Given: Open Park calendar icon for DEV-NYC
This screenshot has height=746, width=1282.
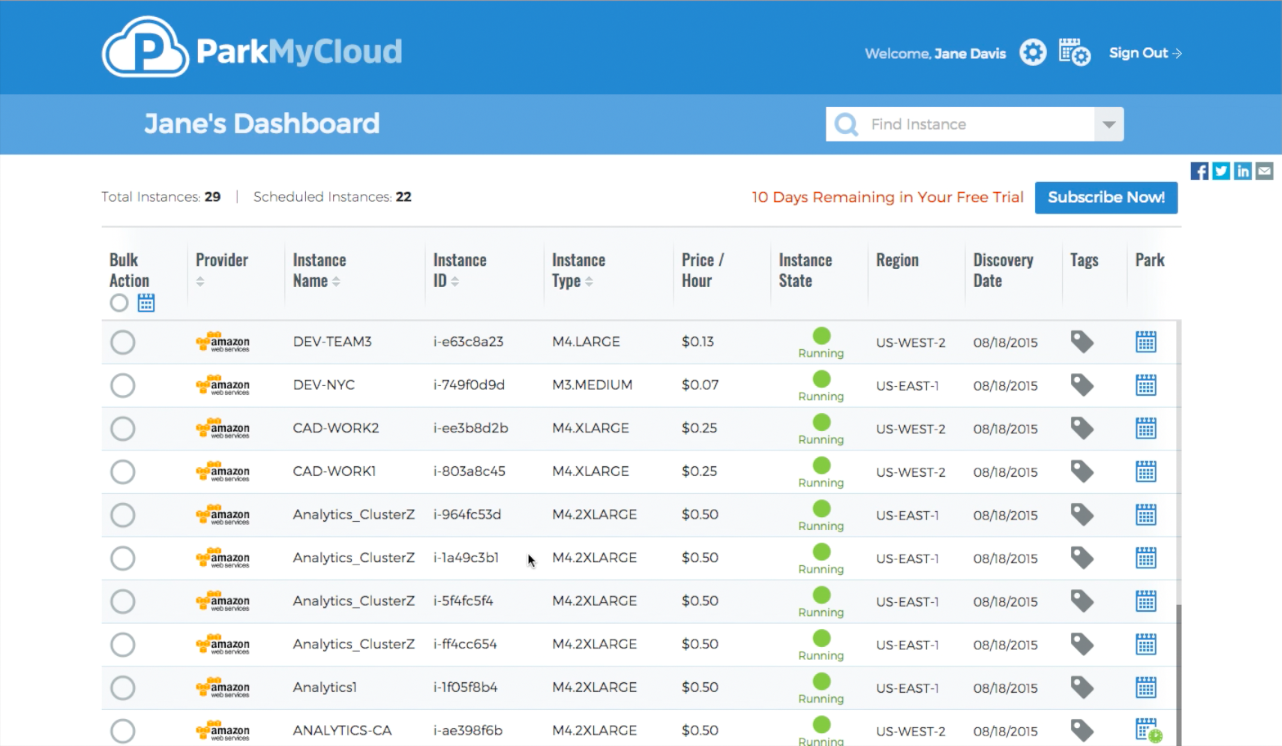Looking at the screenshot, I should click(1146, 385).
